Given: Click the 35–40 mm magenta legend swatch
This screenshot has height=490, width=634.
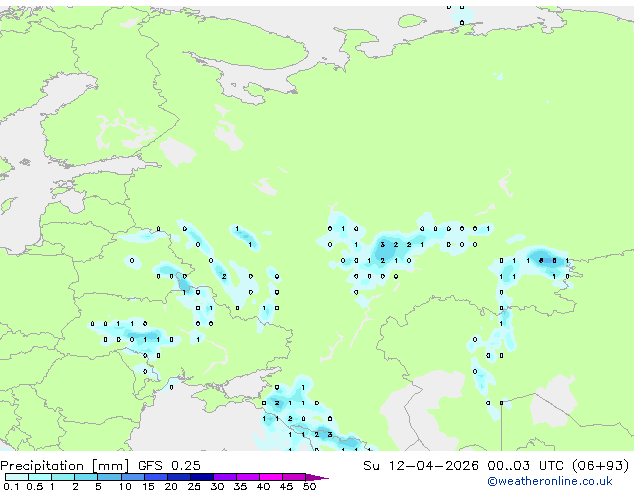Looking at the screenshot, I should [x=247, y=477].
